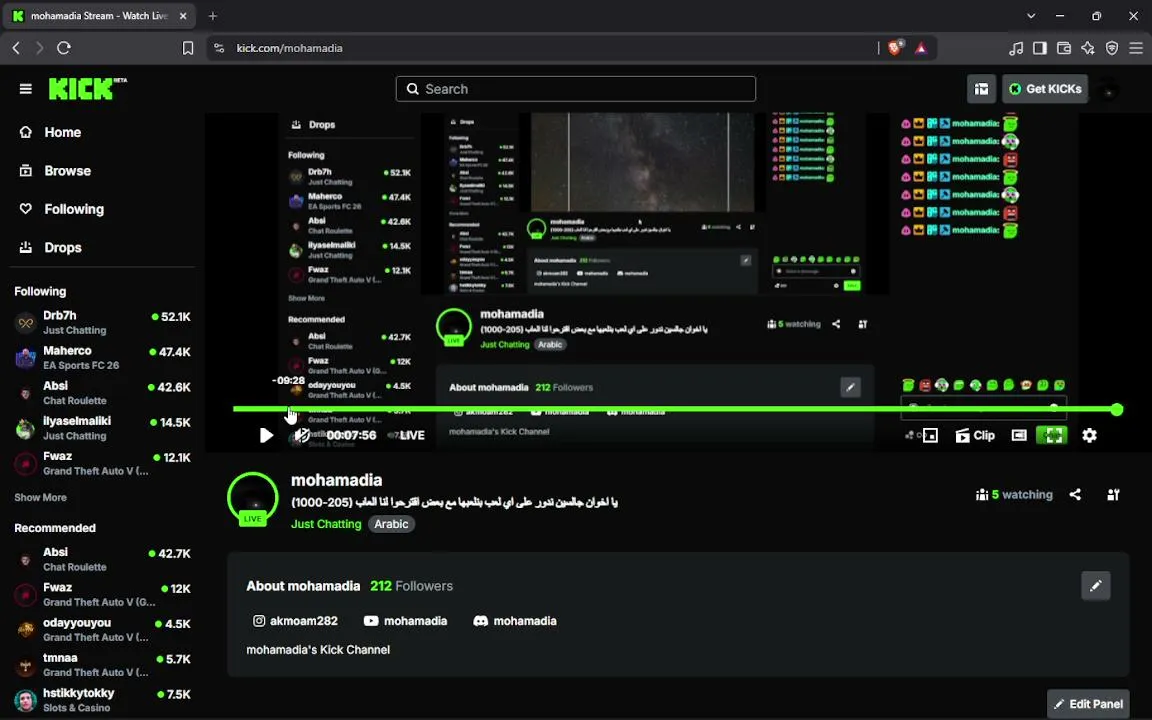Open the Brave Wallet icon

pyautogui.click(x=1064, y=48)
